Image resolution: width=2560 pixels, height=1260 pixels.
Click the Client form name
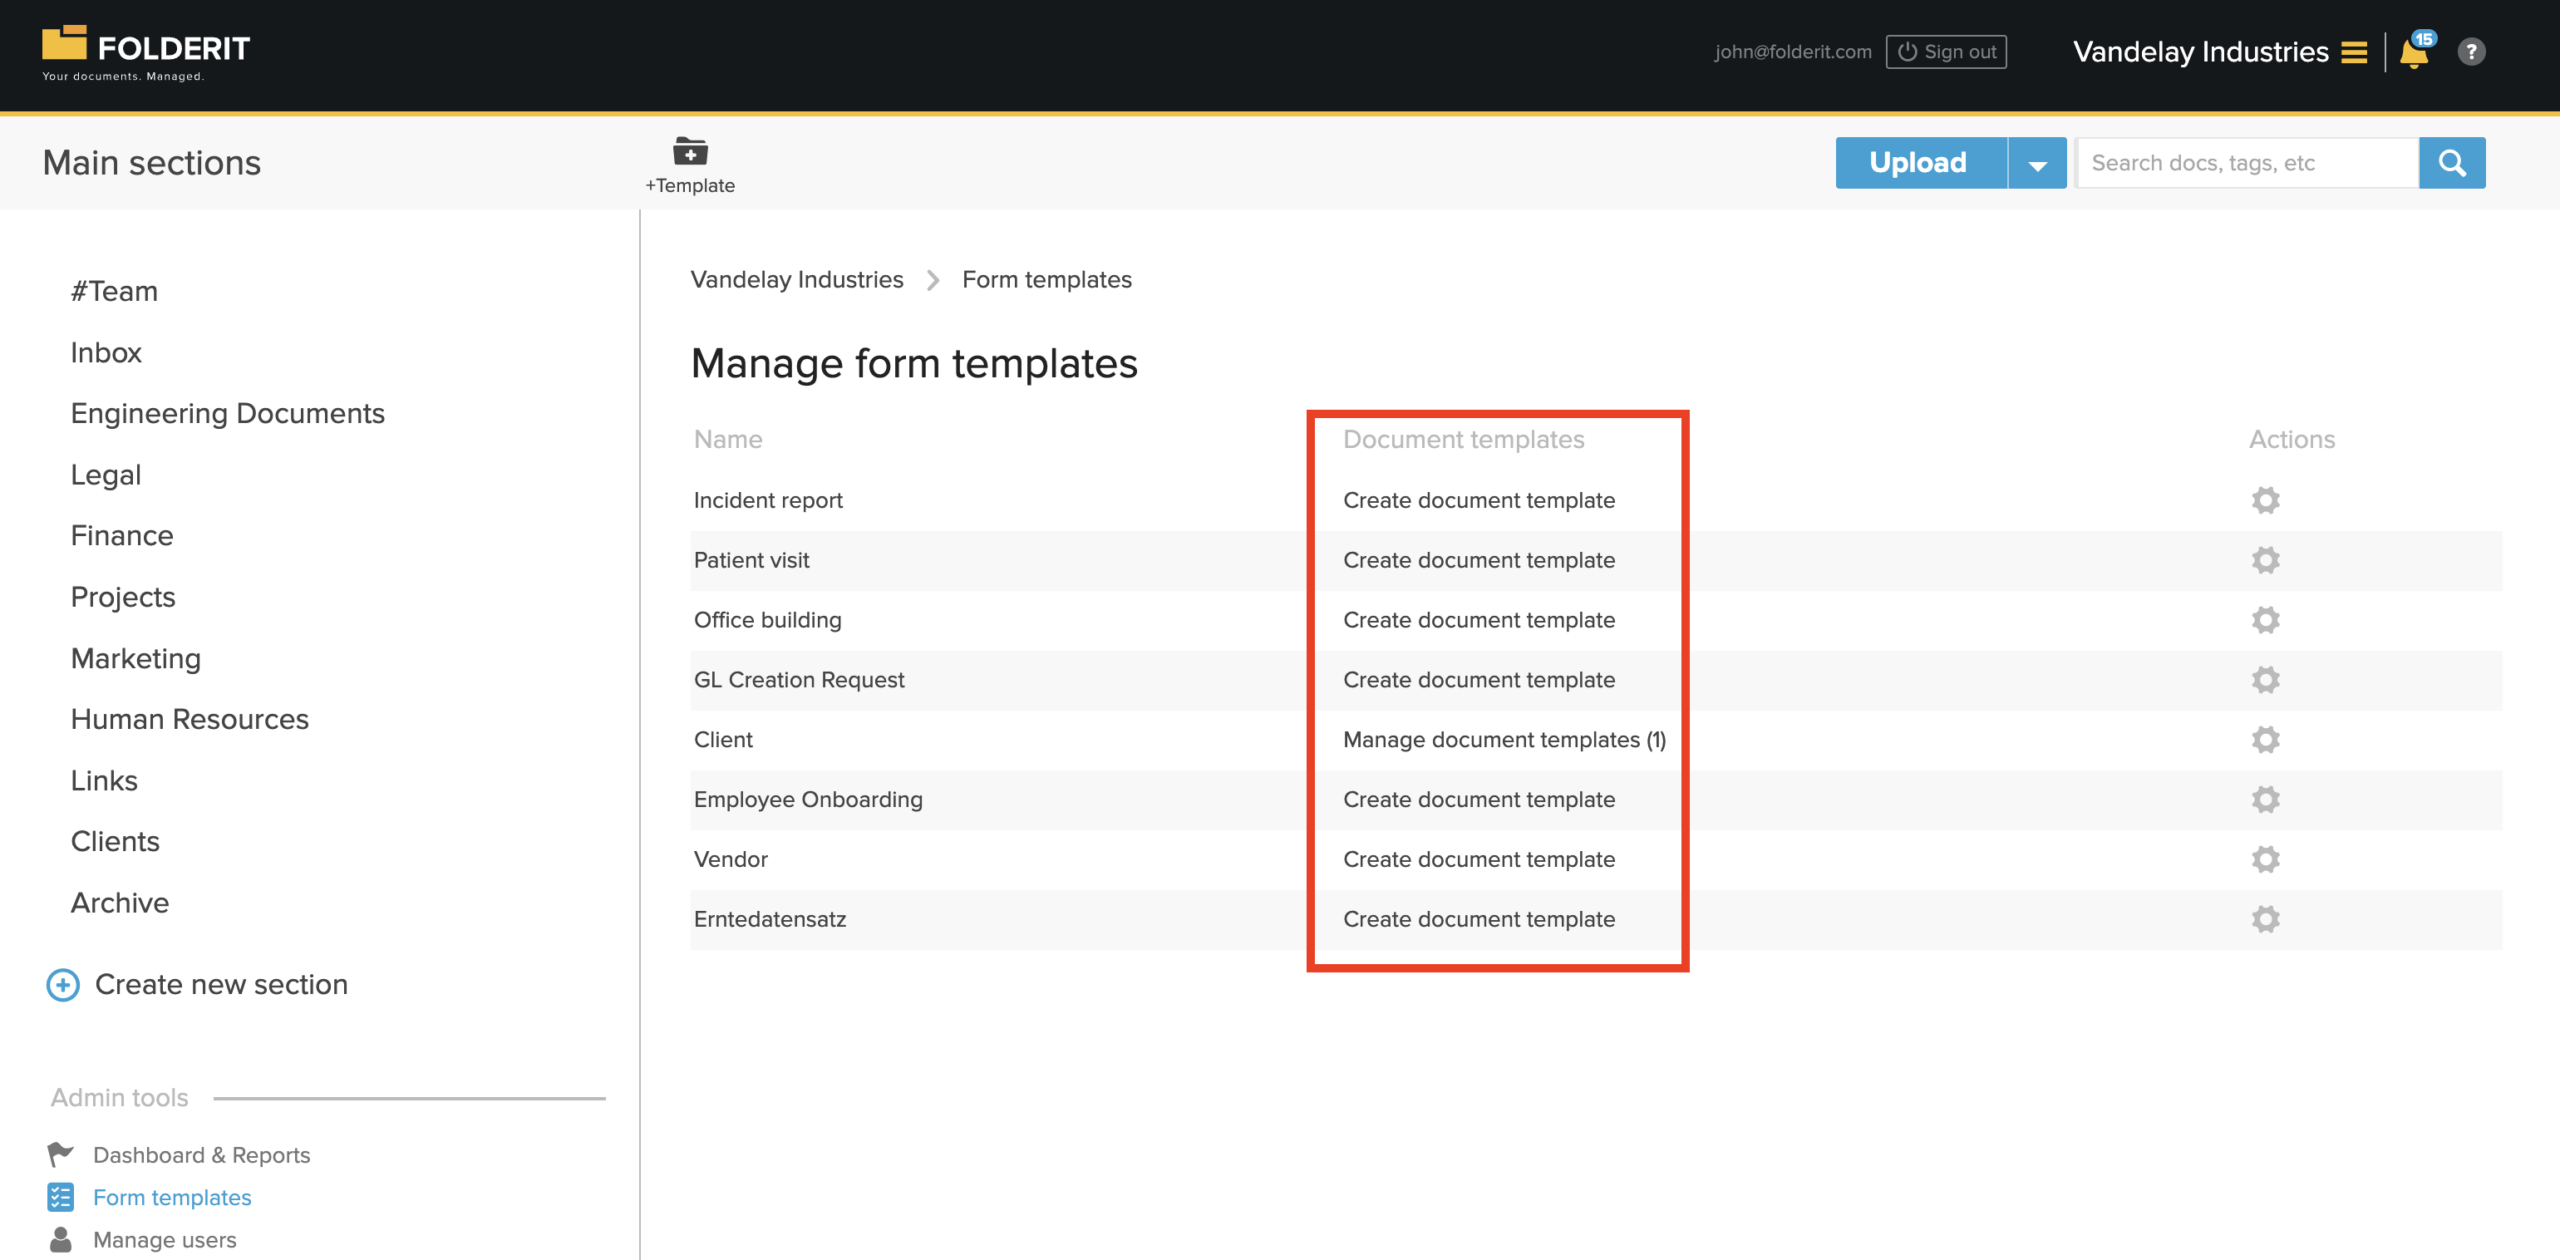(x=723, y=740)
